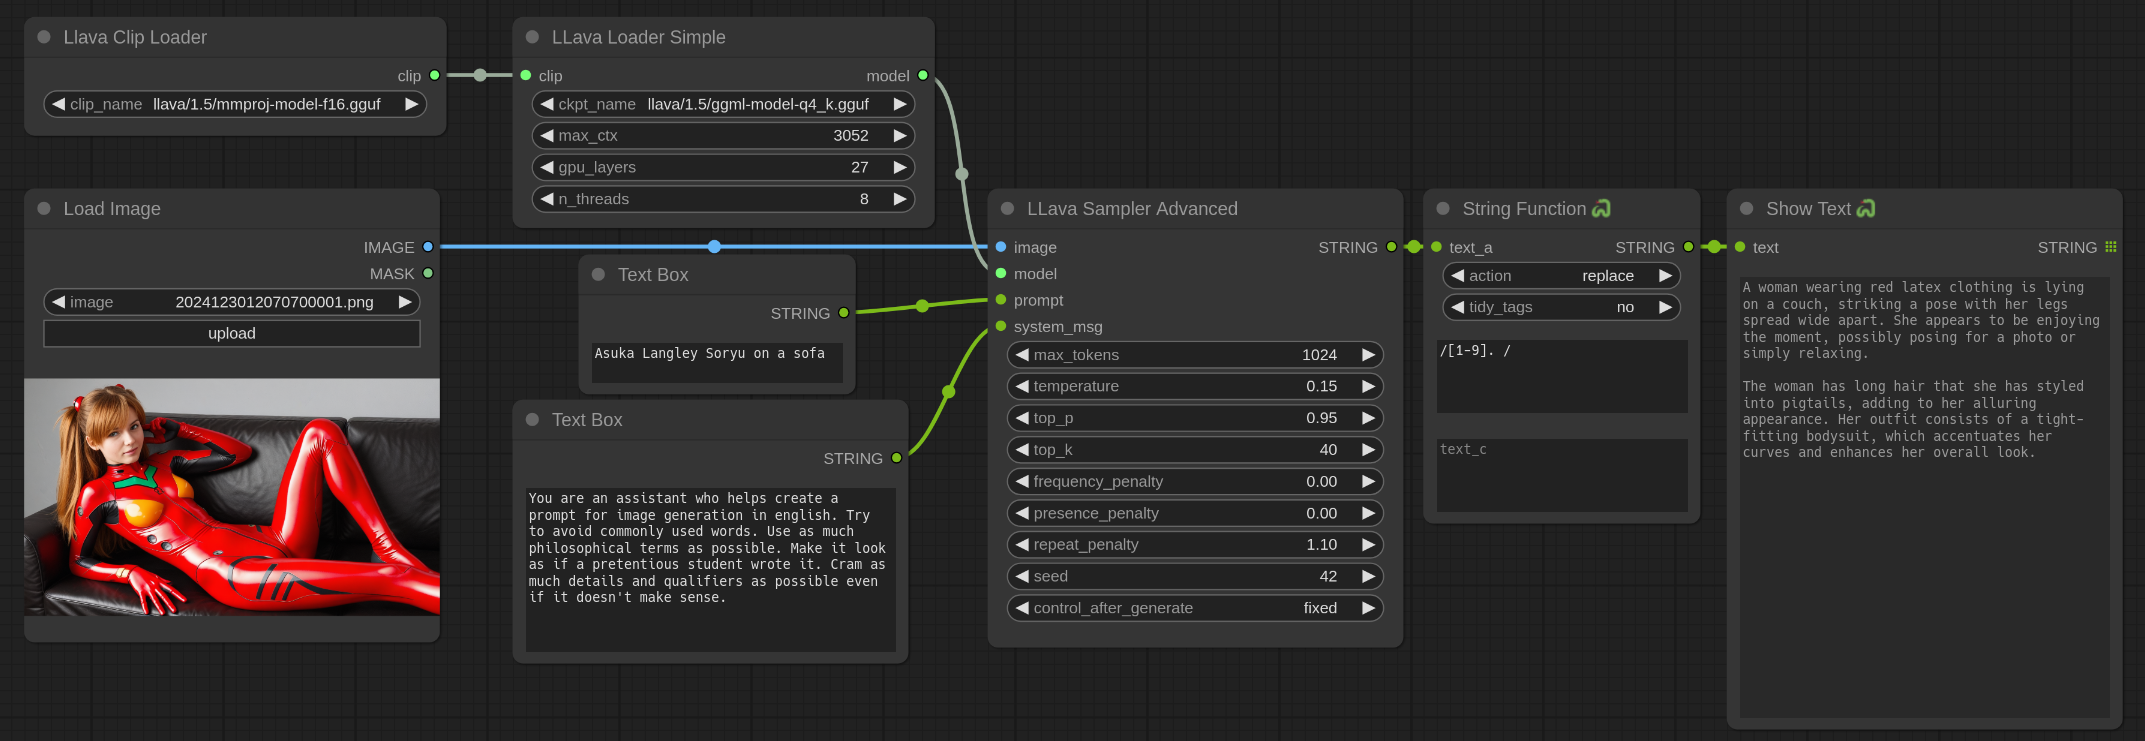Click STRING output socket on String Function
Viewport: 2145px width, 741px height.
1688,247
